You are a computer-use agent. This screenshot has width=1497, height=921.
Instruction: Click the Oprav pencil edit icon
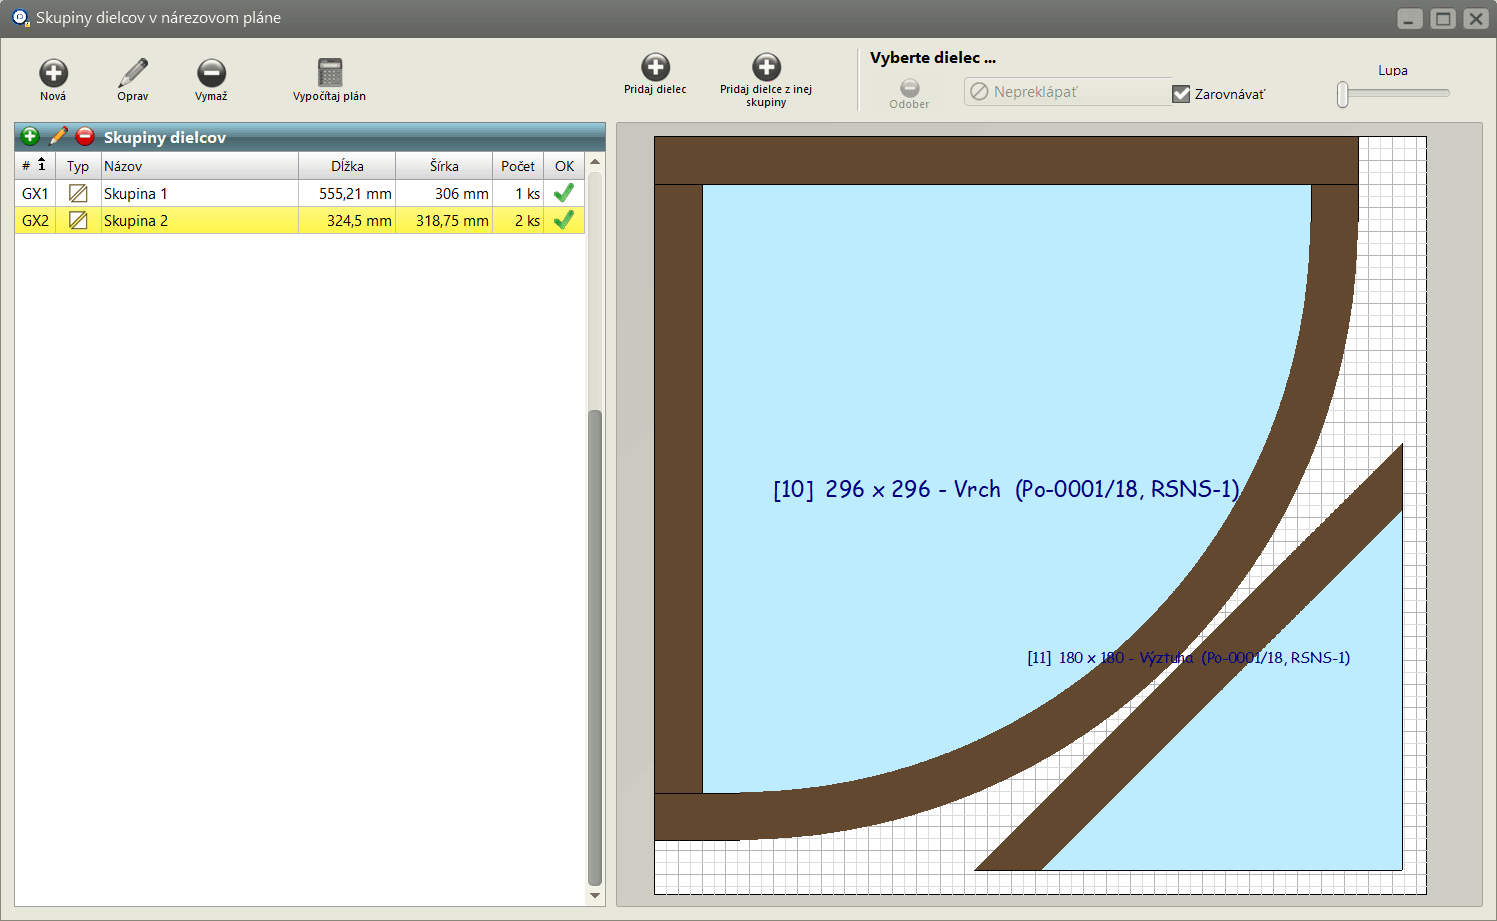tap(132, 73)
